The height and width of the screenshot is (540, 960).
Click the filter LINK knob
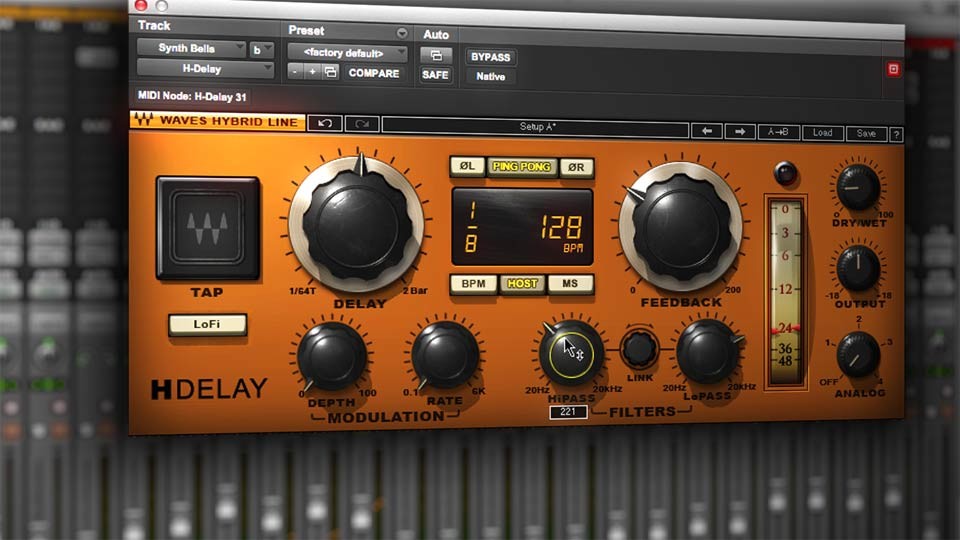639,348
